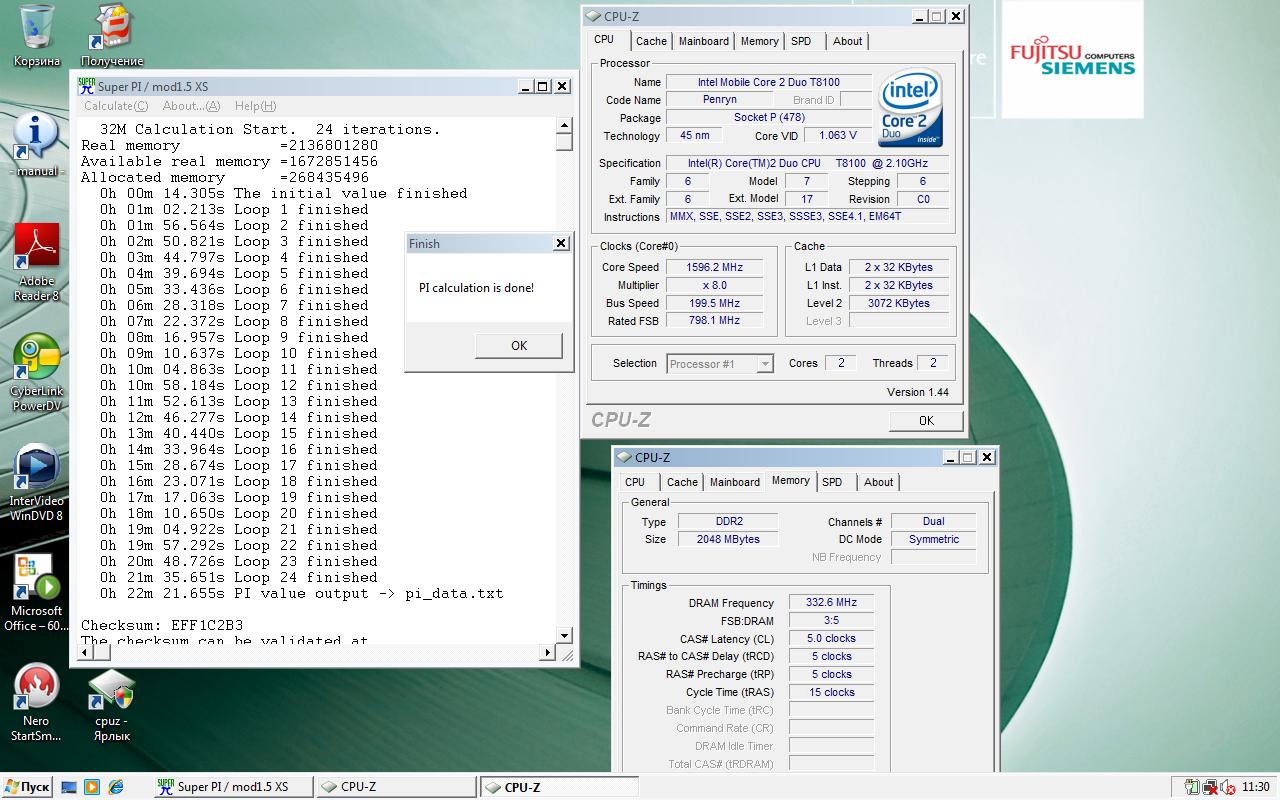Image resolution: width=1280 pixels, height=800 pixels.
Task: Open the Пуск Start button
Action: tap(27, 787)
